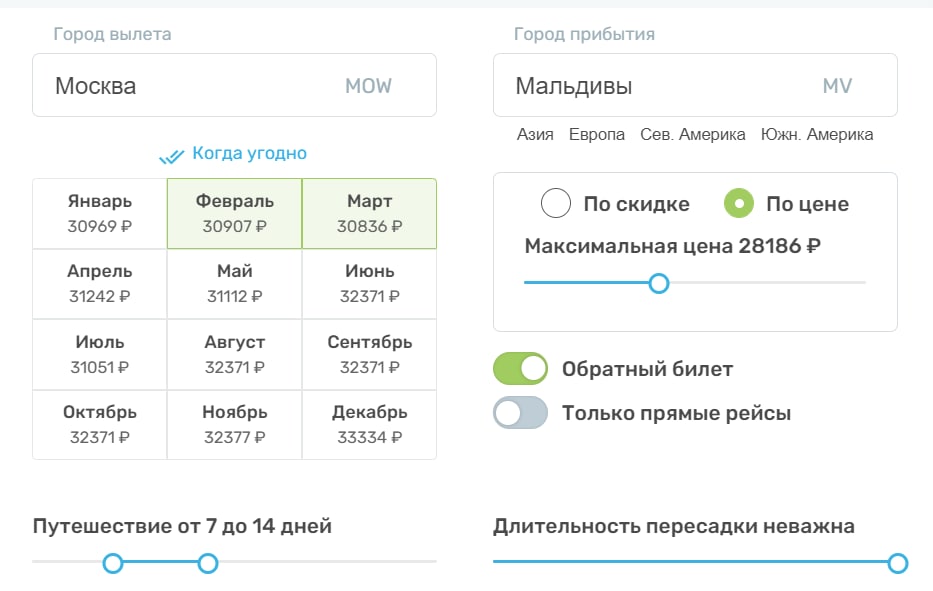Enable the Только прямые рейсы toggle
Viewport: 933px width, 591px height.
coord(521,413)
